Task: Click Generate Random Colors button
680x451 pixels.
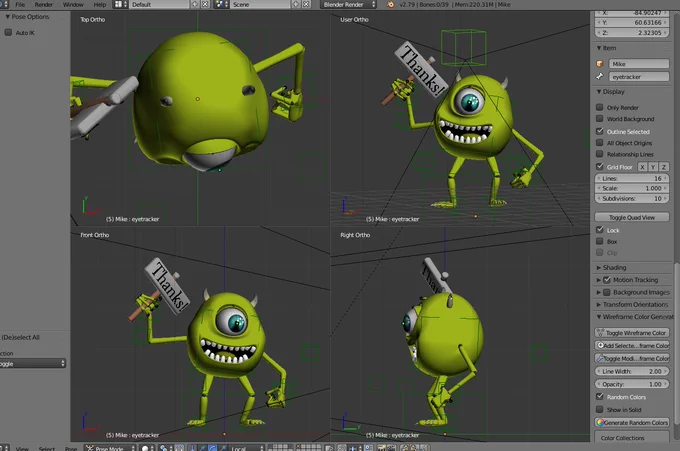Action: pyautogui.click(x=632, y=422)
